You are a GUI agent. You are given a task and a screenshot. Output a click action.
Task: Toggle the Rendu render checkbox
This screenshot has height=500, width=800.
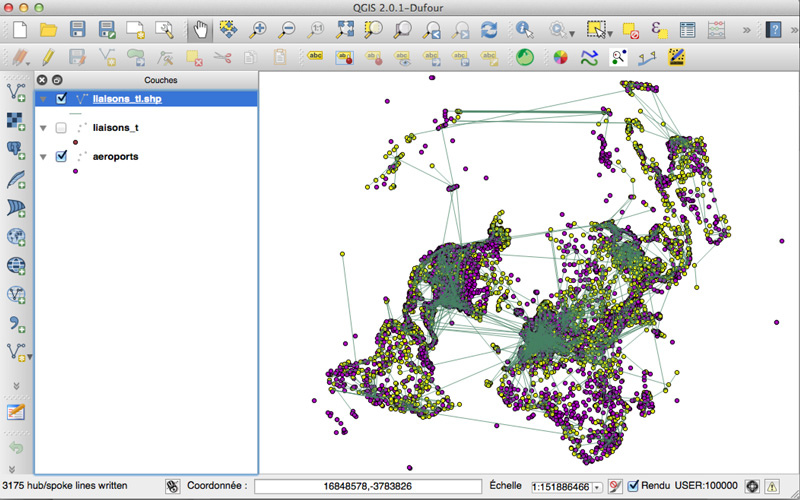coord(633,486)
